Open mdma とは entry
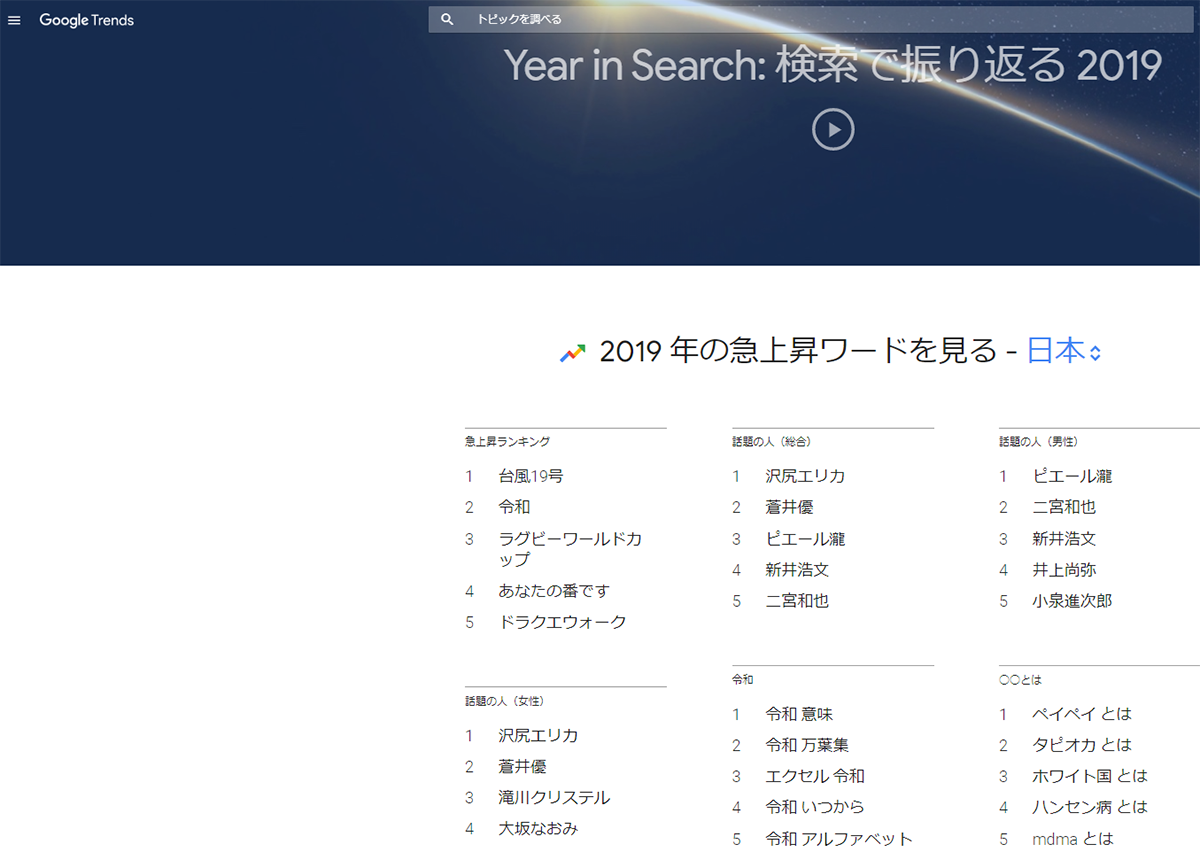 pyautogui.click(x=1073, y=839)
